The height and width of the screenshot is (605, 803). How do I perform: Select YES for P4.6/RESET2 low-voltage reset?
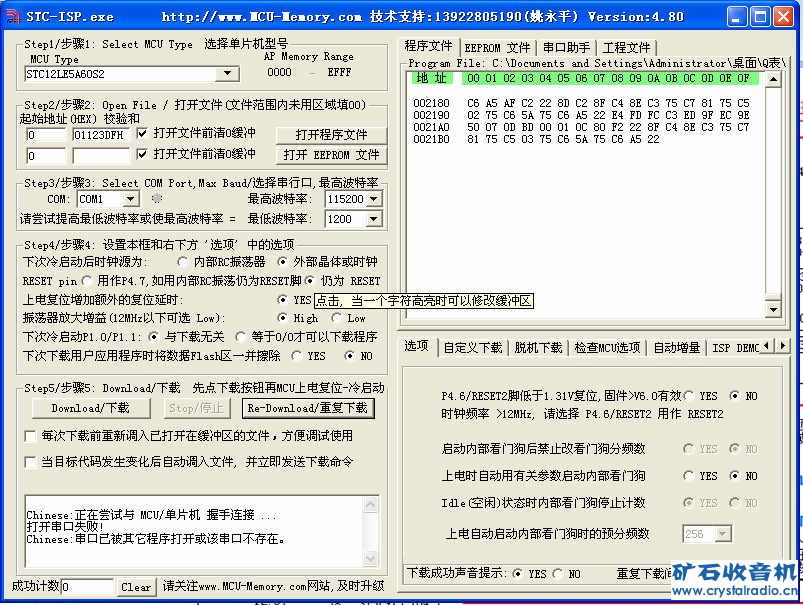tap(689, 395)
